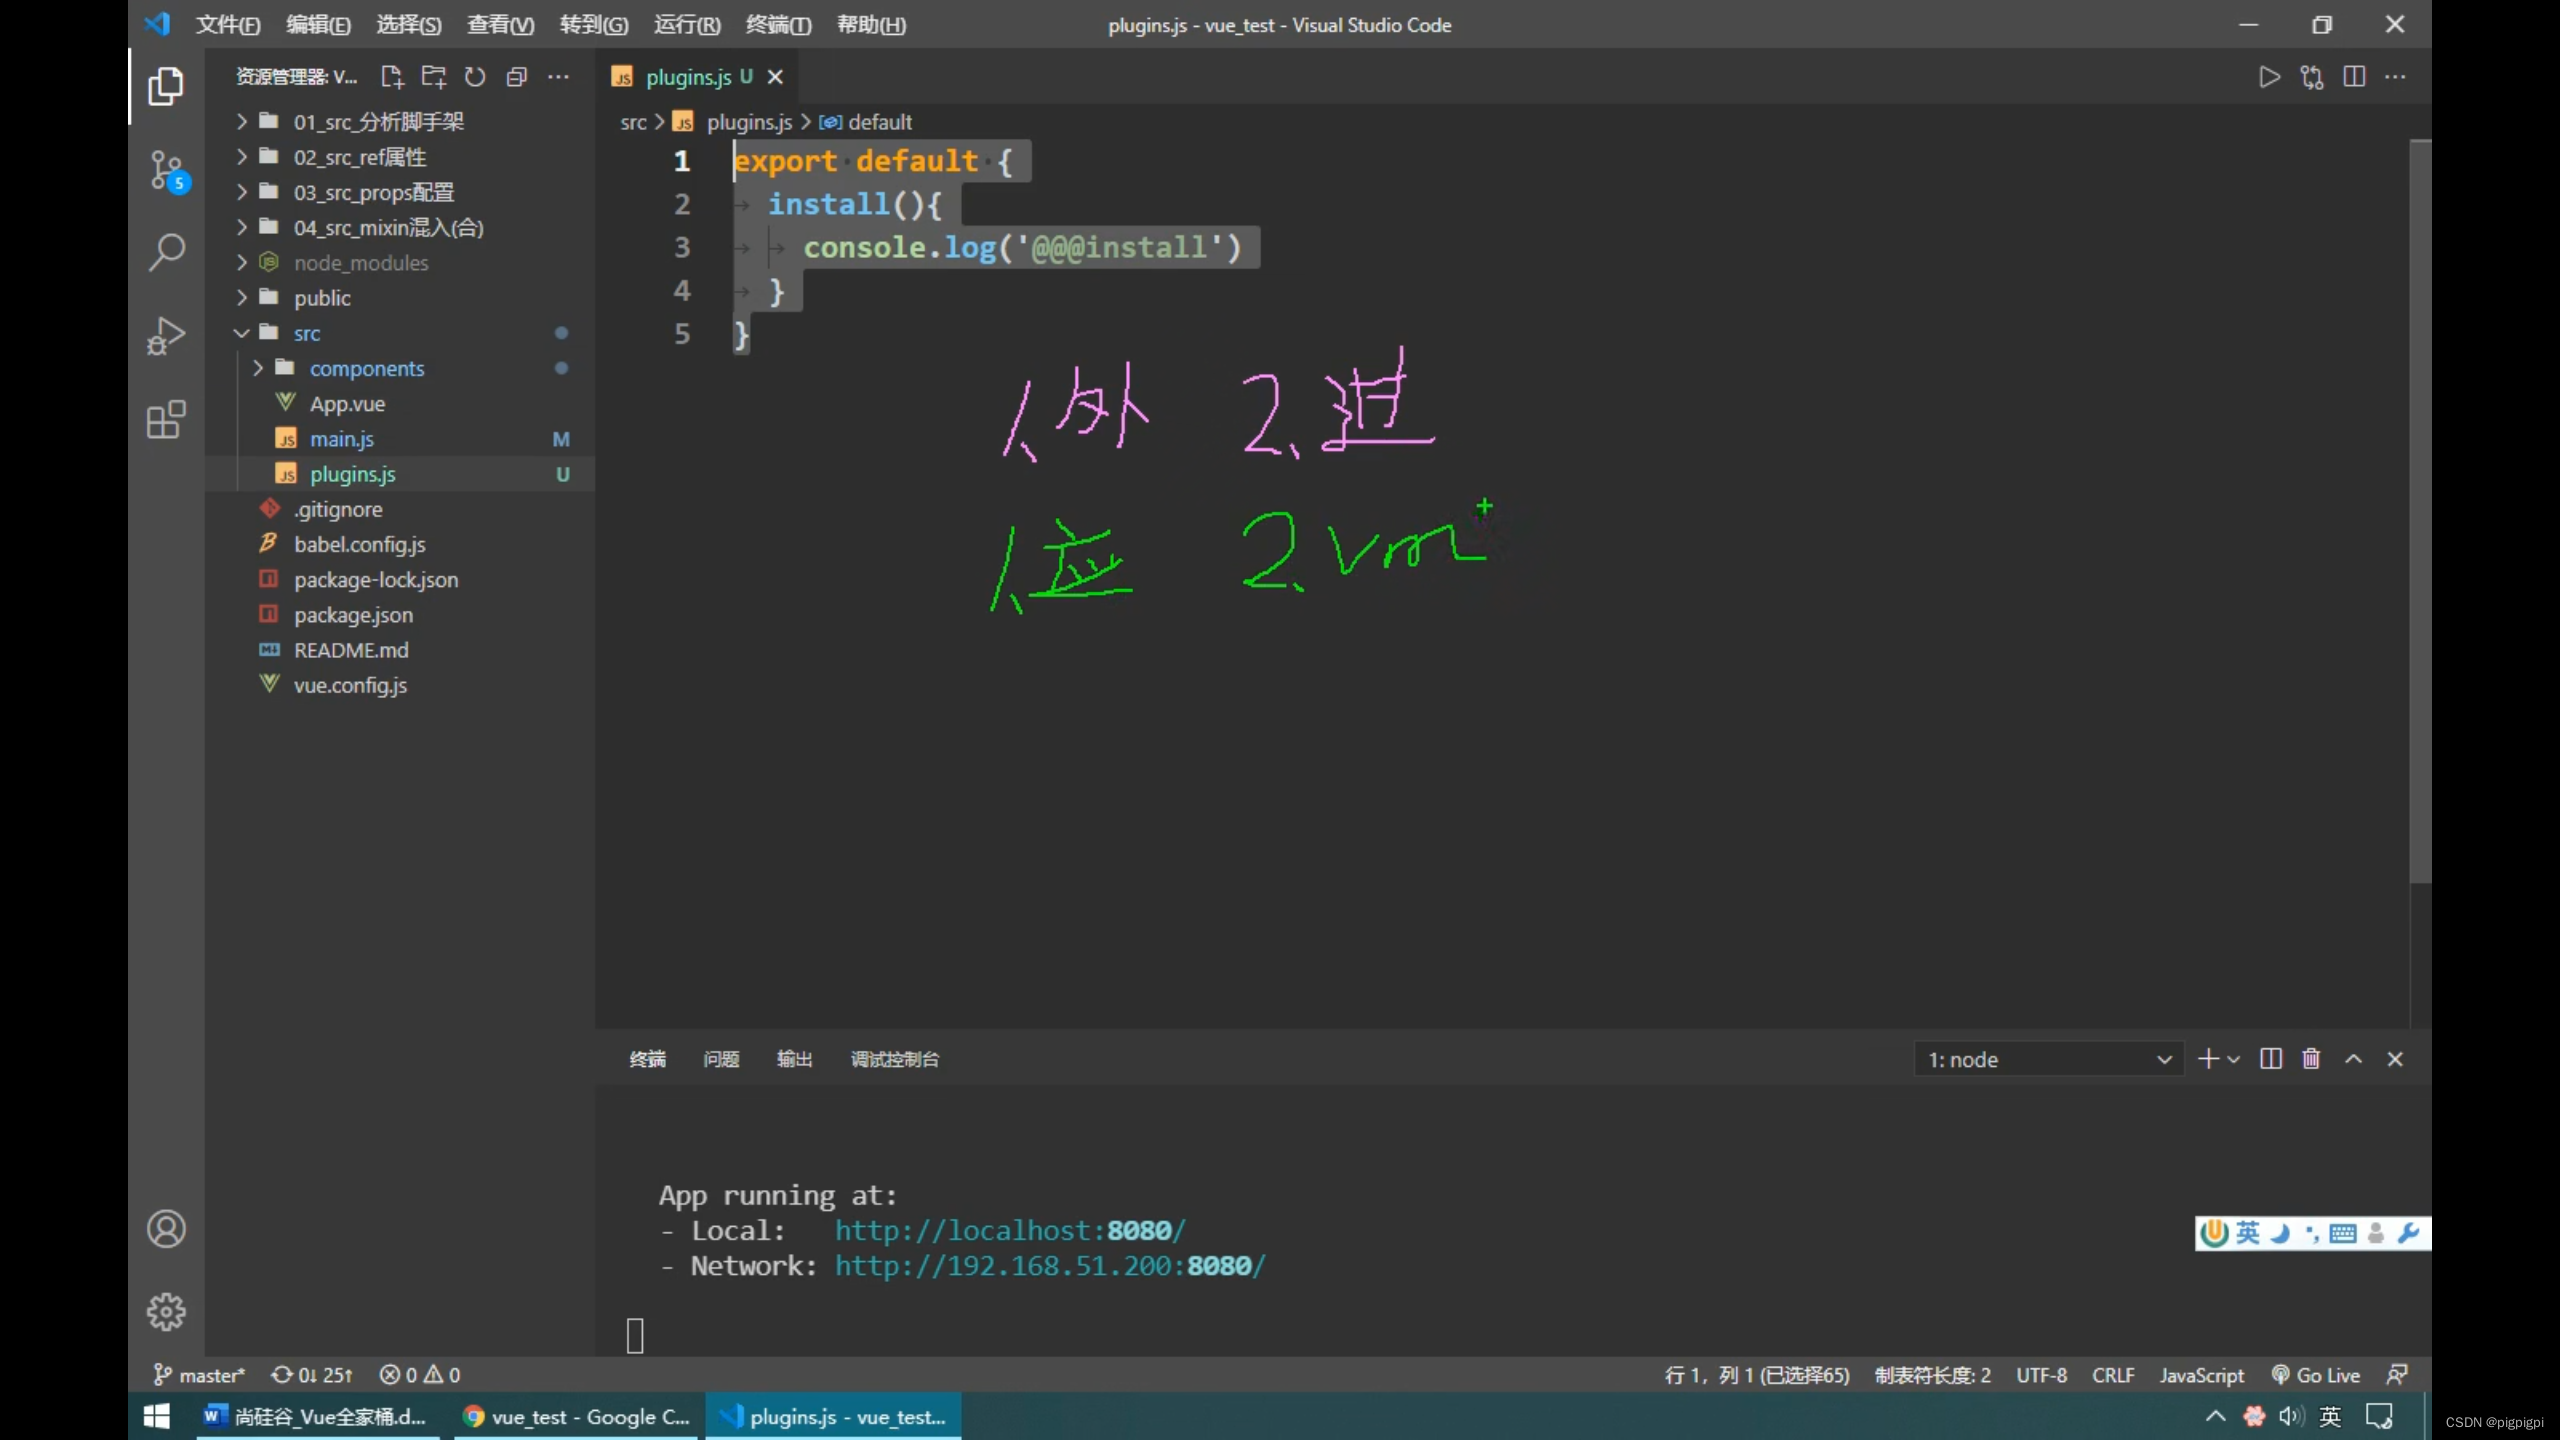Add a new terminal with plus icon
The image size is (2560, 1440).
2208,1059
